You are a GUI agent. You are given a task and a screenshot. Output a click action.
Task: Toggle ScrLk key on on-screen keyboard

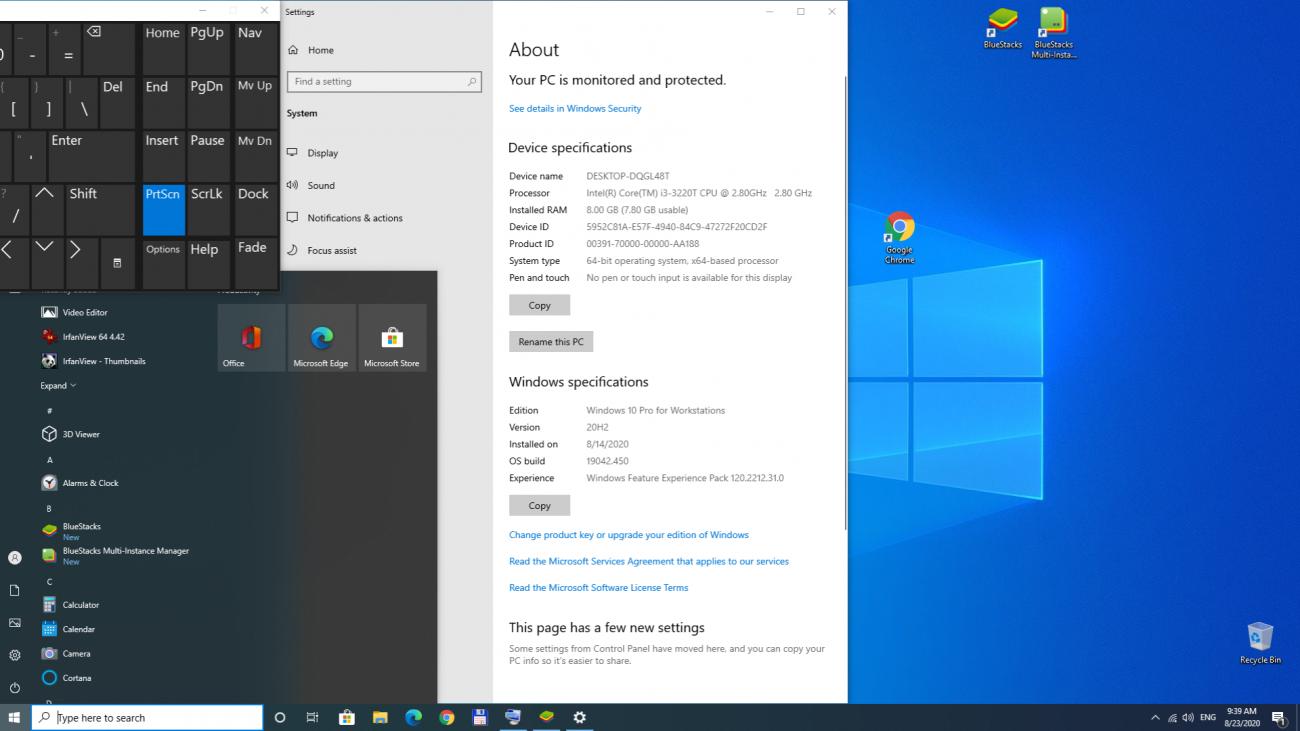click(208, 210)
